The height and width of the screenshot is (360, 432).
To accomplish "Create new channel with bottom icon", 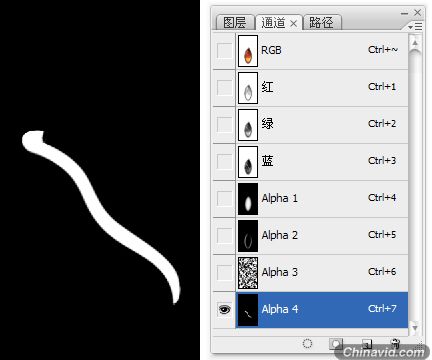I will 367,344.
